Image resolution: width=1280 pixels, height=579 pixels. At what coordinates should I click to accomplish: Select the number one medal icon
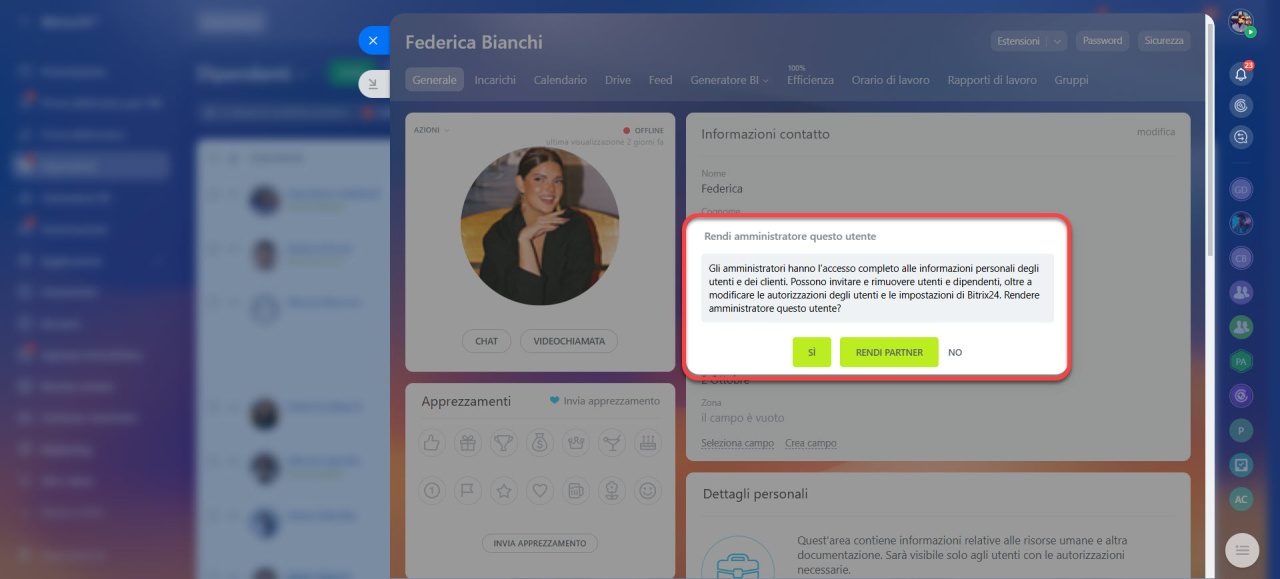(432, 490)
